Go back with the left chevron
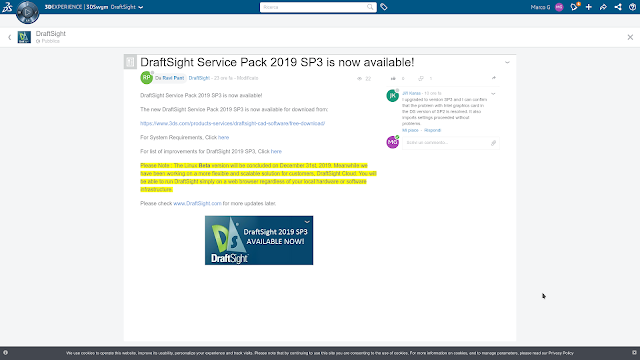Screen dimensions: 640x360 [9, 37]
